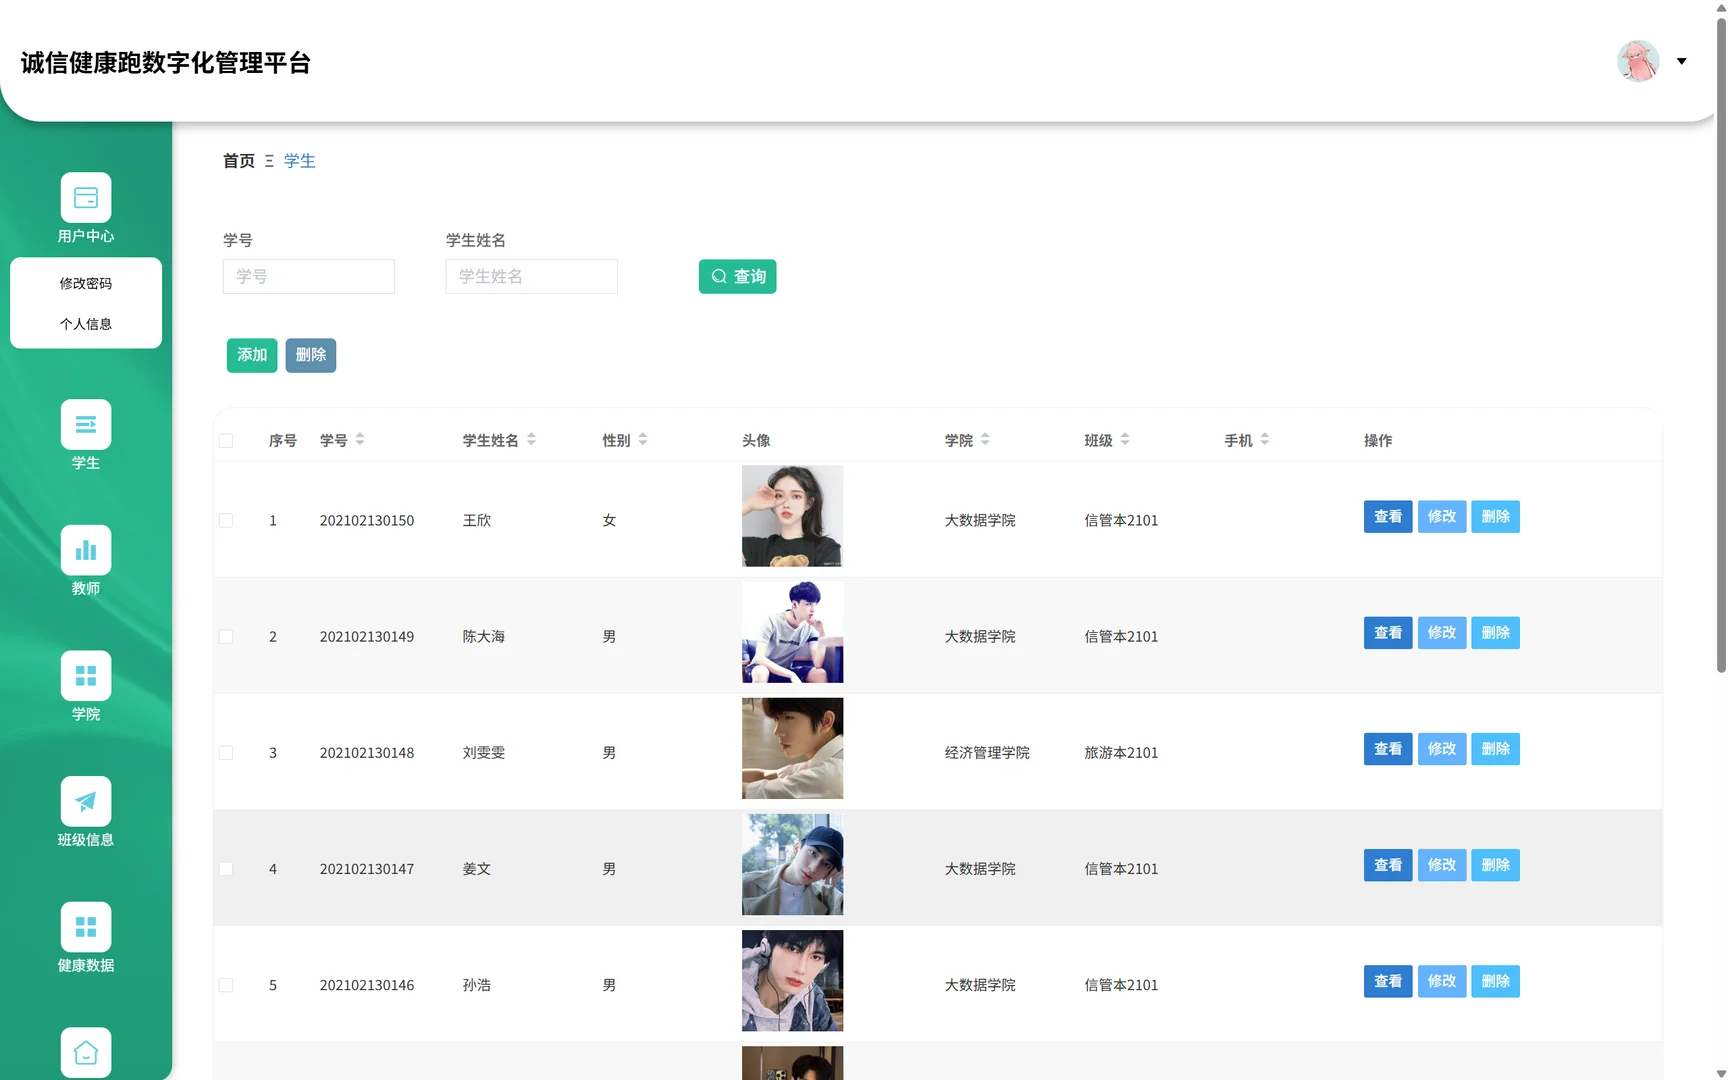Image resolution: width=1728 pixels, height=1080 pixels.
Task: Click the scrollbar down arrow
Action: 1721,1073
